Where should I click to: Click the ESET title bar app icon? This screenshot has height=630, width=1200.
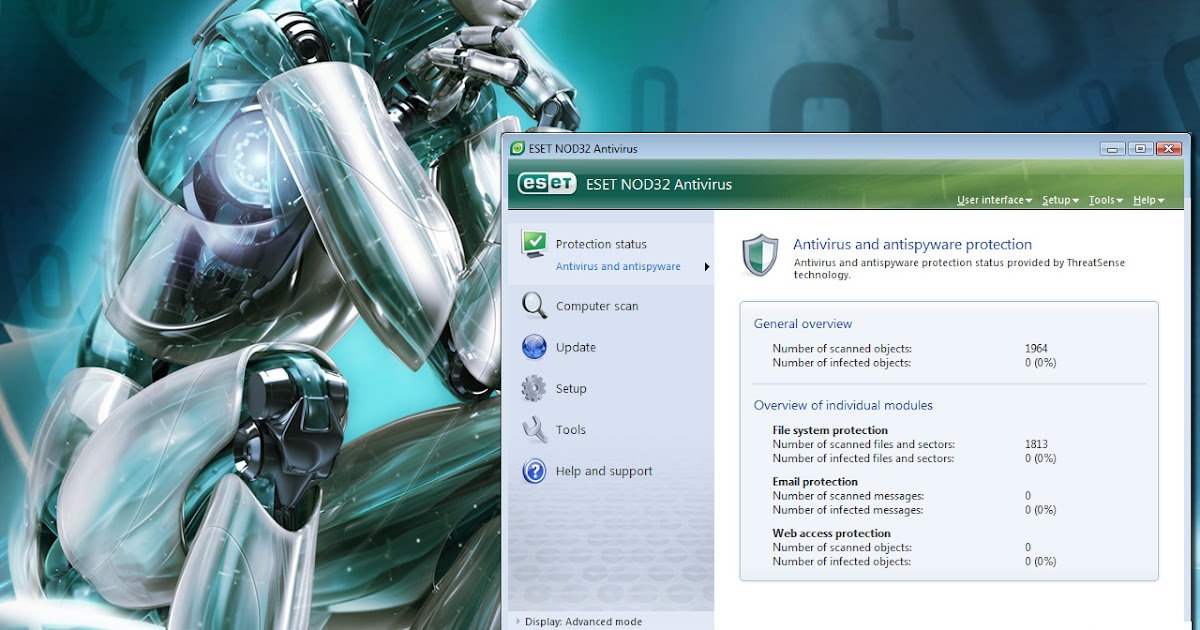(x=518, y=149)
